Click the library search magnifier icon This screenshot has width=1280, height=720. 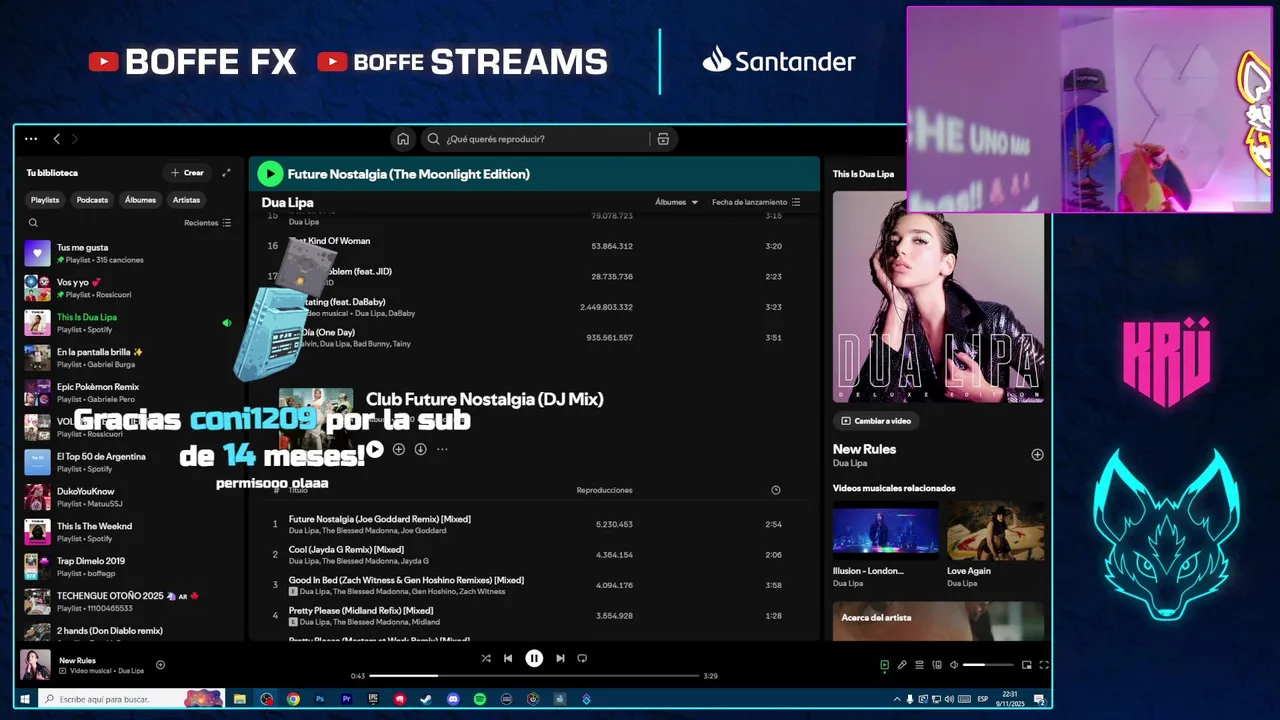click(x=33, y=223)
